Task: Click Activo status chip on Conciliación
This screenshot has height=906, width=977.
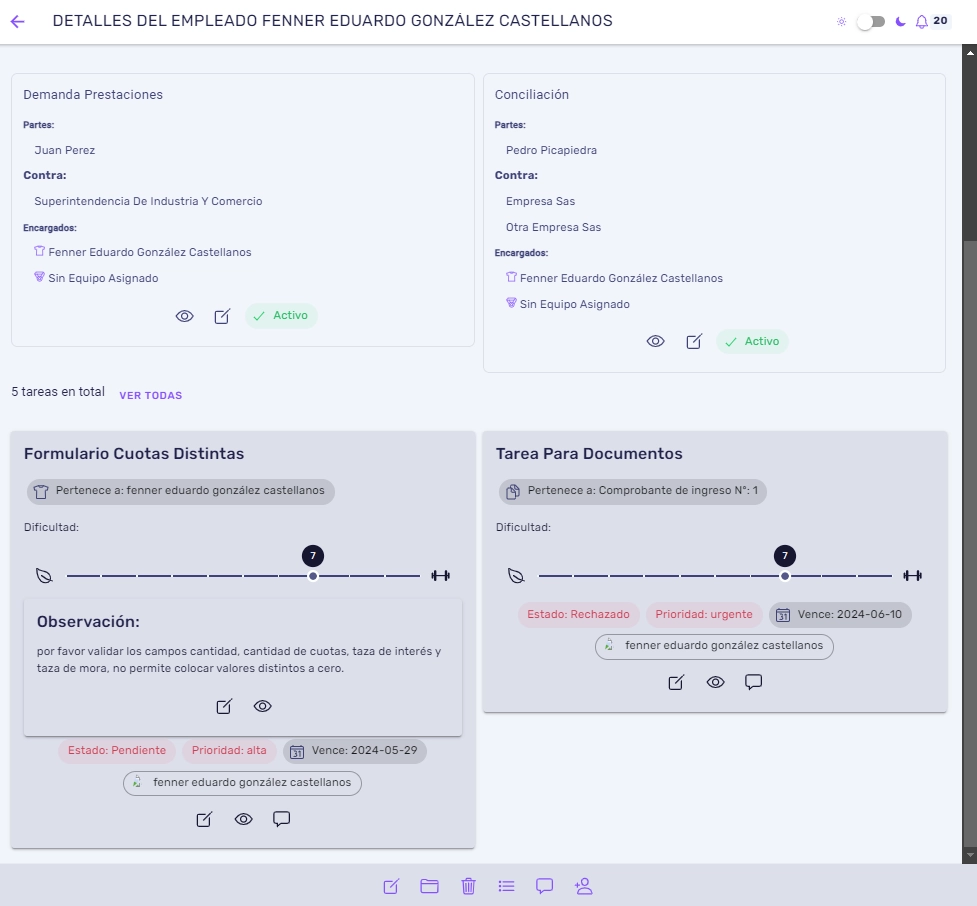Action: [752, 341]
